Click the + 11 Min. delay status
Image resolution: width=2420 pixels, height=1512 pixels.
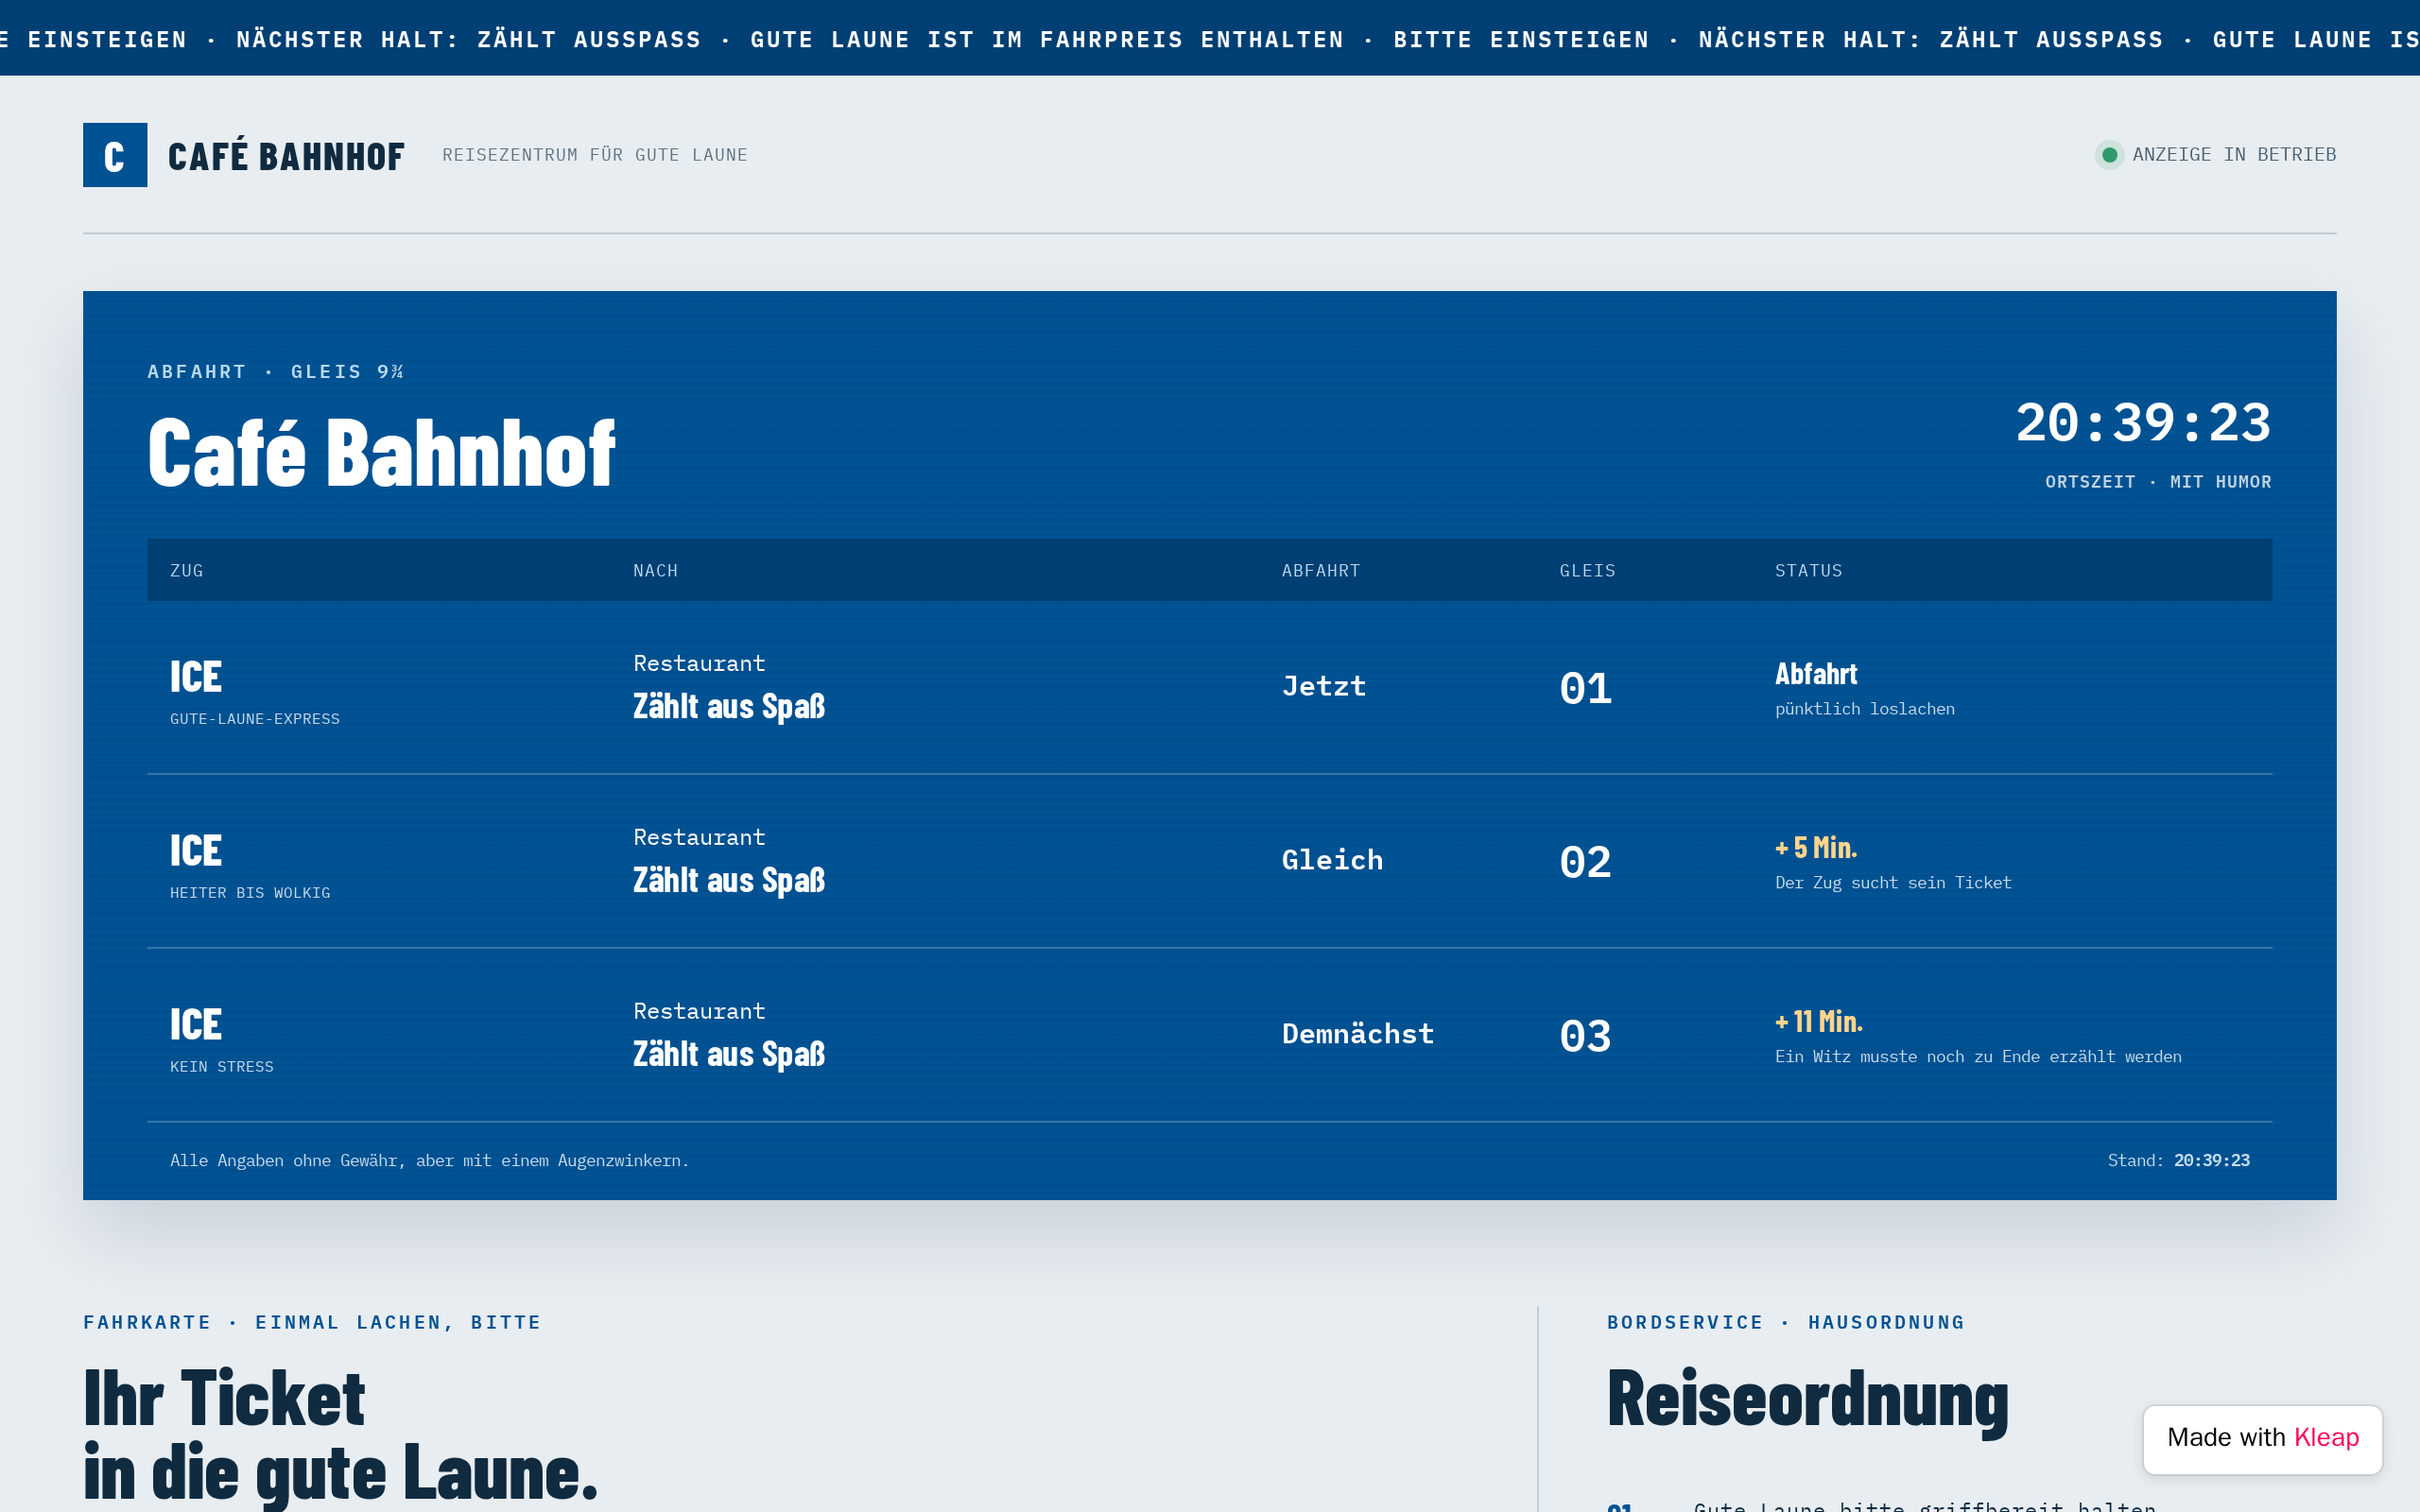pyautogui.click(x=1819, y=1022)
